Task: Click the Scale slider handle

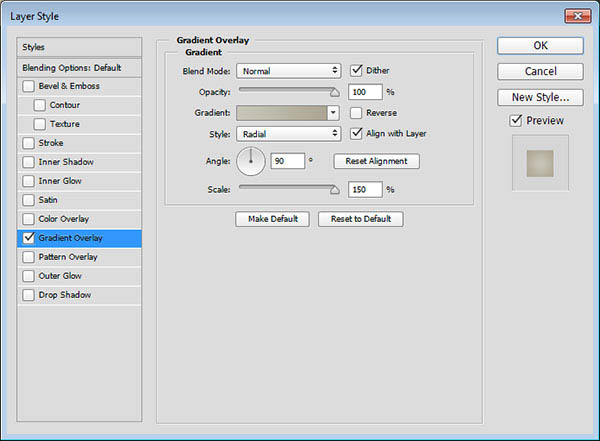Action: tap(335, 190)
